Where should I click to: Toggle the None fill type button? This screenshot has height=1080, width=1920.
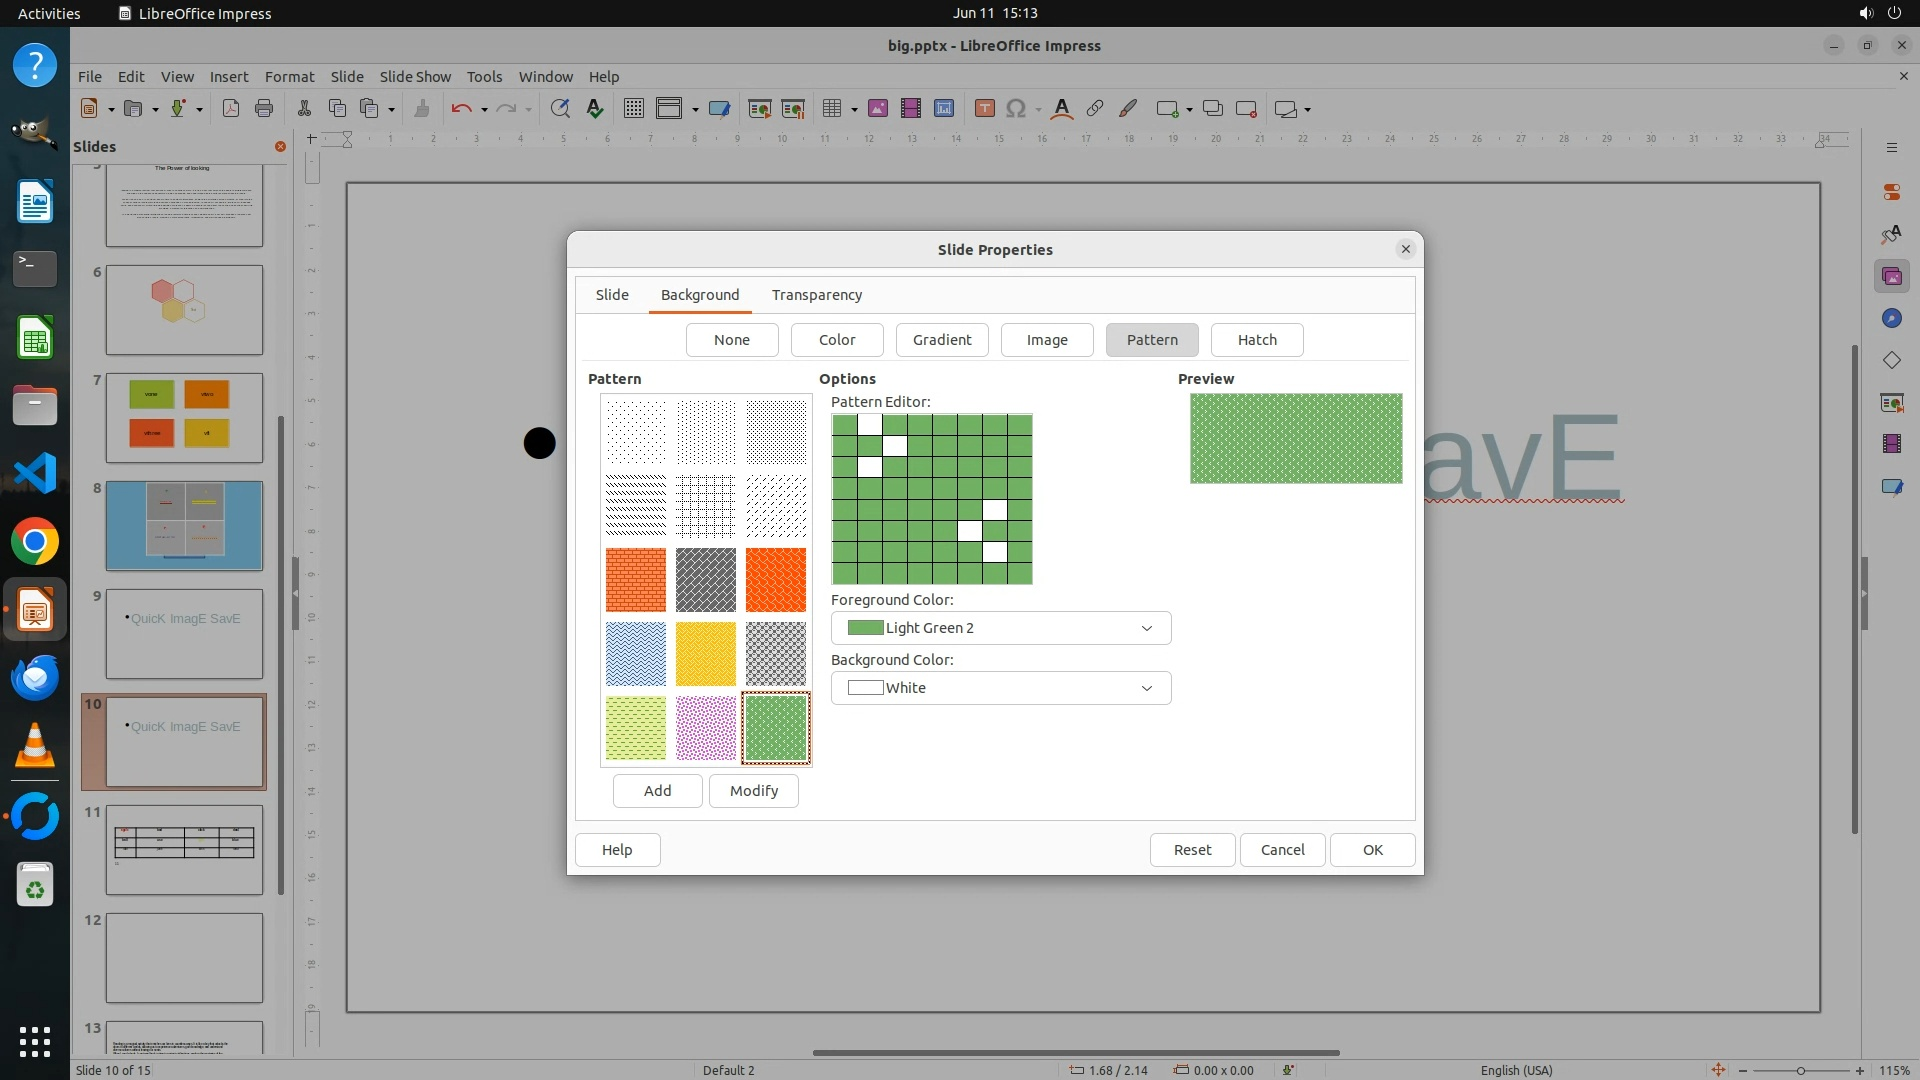[731, 340]
